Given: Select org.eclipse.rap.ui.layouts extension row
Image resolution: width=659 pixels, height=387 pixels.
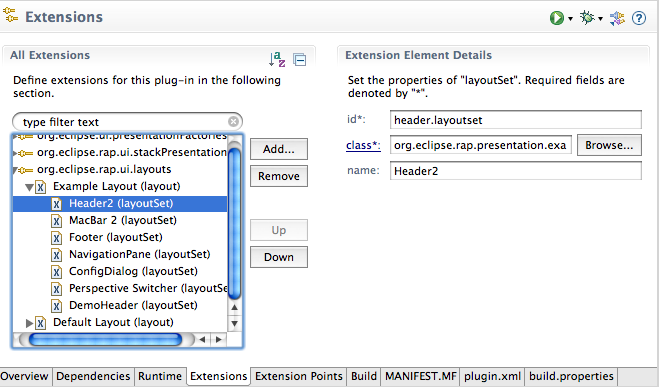Looking at the screenshot, I should pyautogui.click(x=120, y=169).
